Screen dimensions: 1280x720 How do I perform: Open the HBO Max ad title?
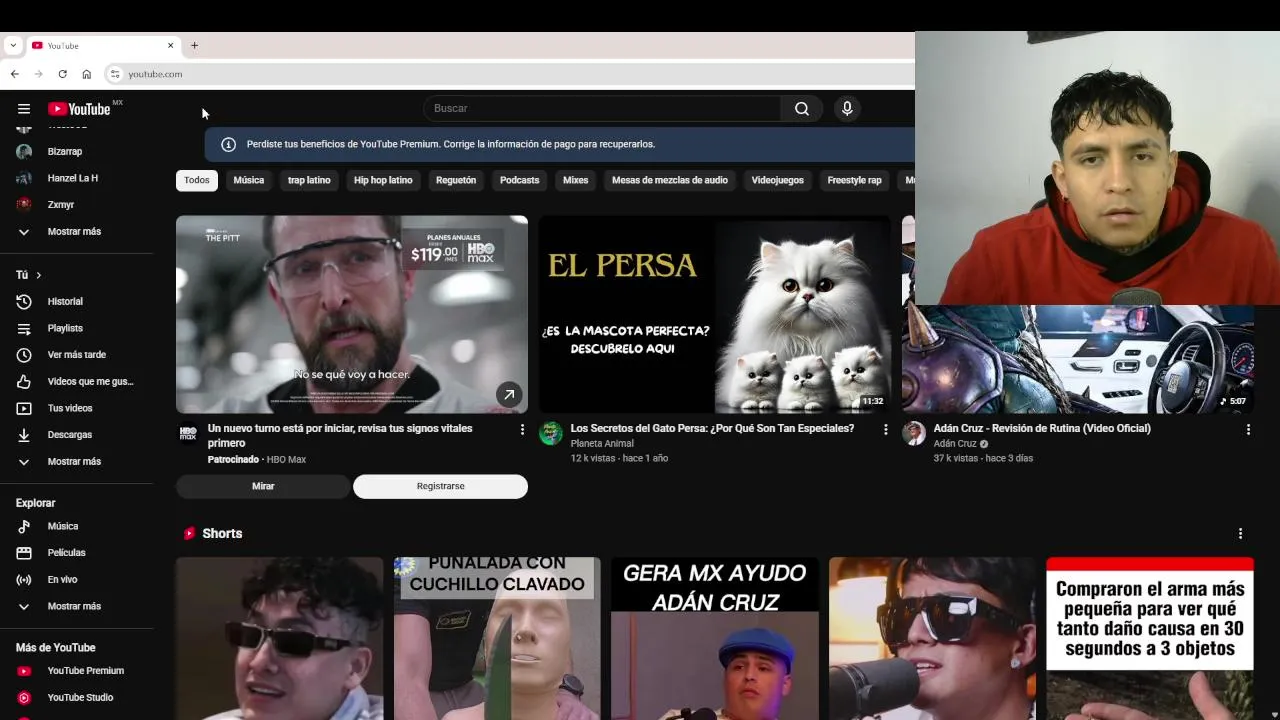340,436
